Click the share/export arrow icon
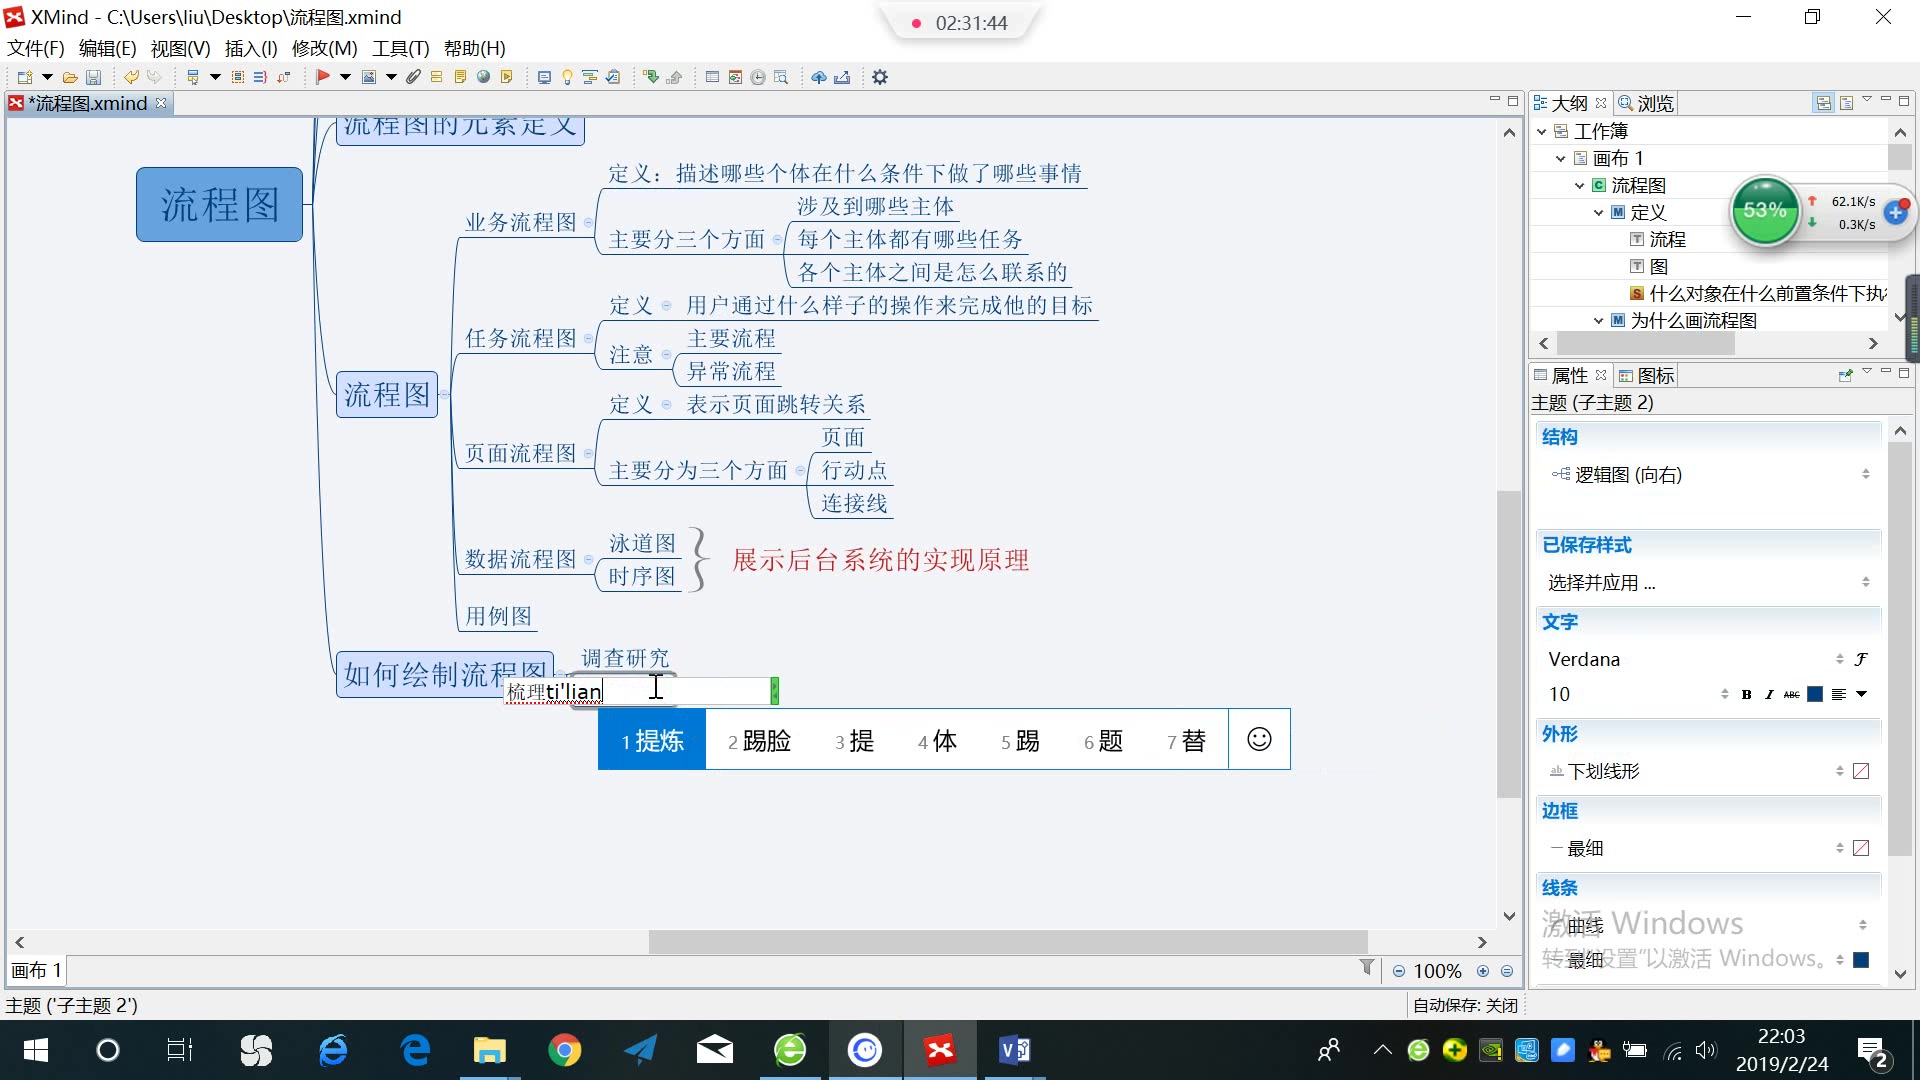Viewport: 1920px width, 1080px height. (842, 77)
